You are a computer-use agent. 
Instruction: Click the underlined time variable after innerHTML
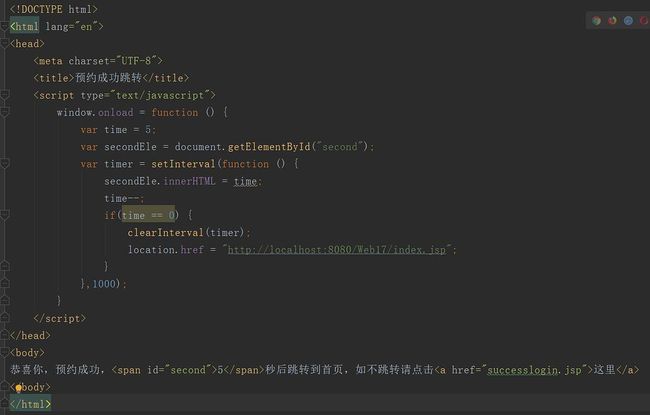(245, 182)
